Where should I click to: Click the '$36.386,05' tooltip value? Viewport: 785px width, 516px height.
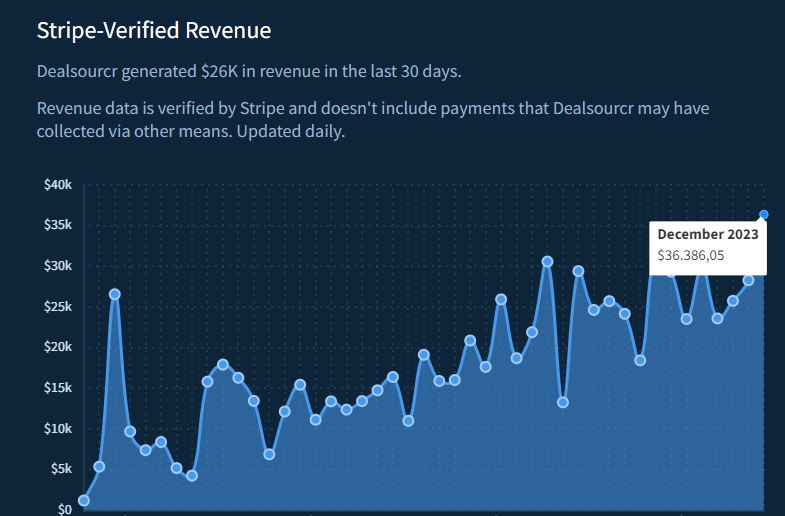(x=691, y=255)
